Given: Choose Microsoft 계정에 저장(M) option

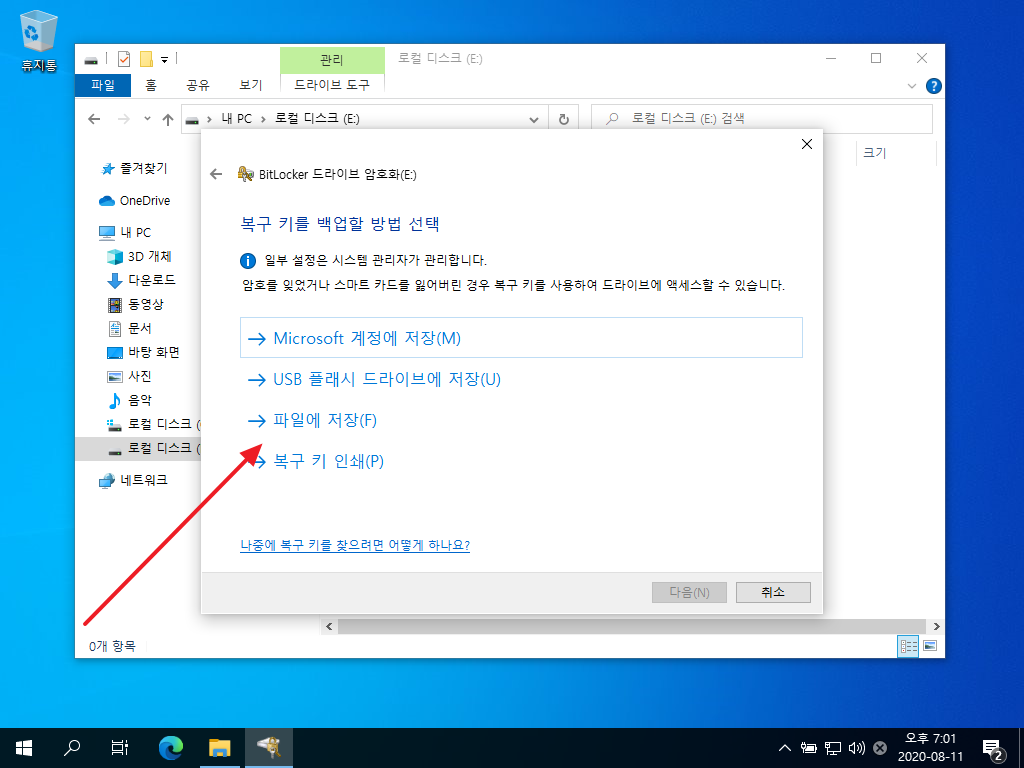Looking at the screenshot, I should [x=521, y=338].
